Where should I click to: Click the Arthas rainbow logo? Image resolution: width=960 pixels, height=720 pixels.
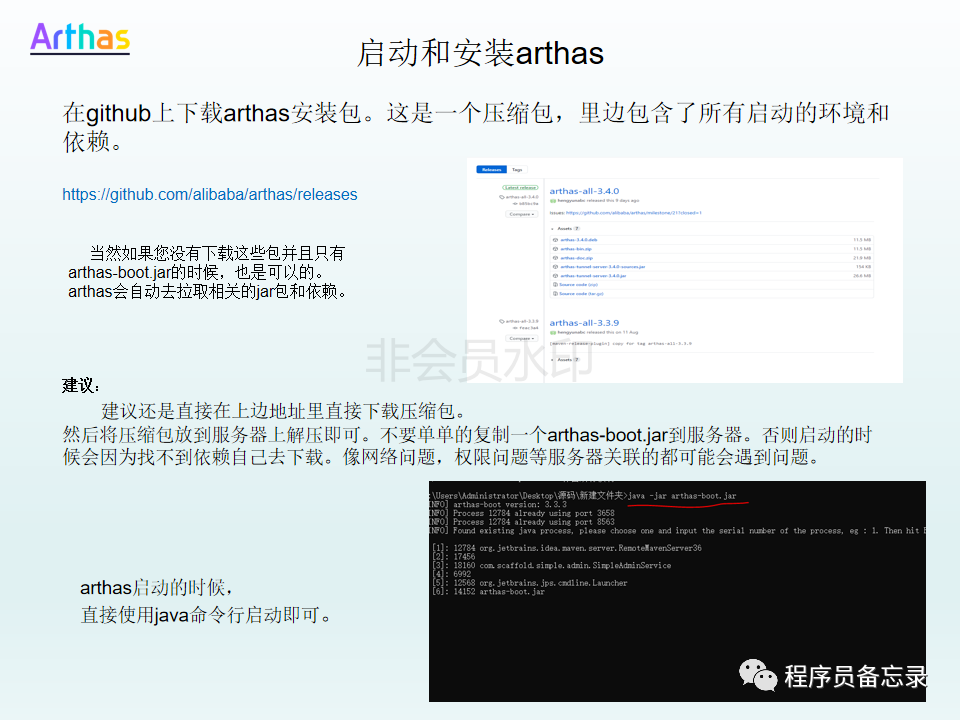80,38
